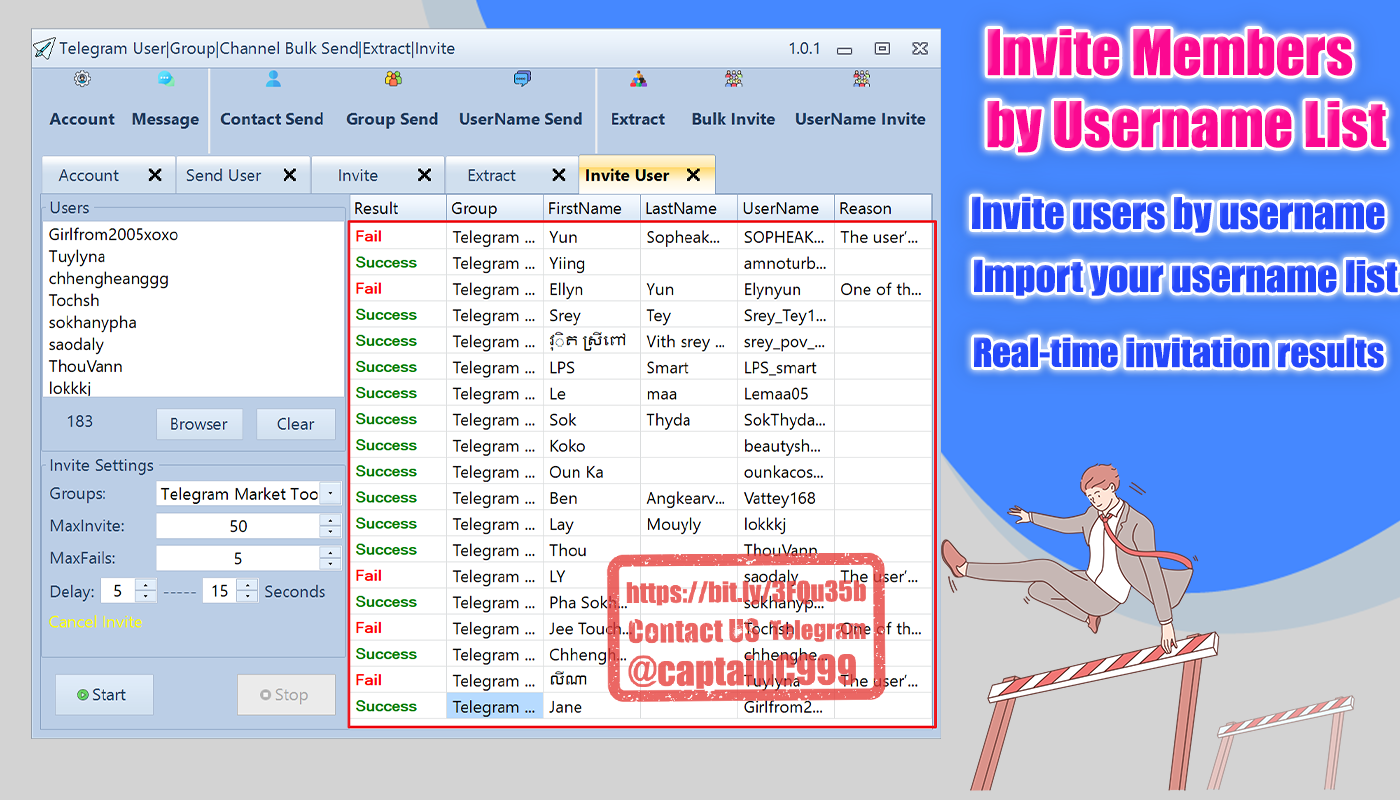Clear the users list

click(x=295, y=424)
